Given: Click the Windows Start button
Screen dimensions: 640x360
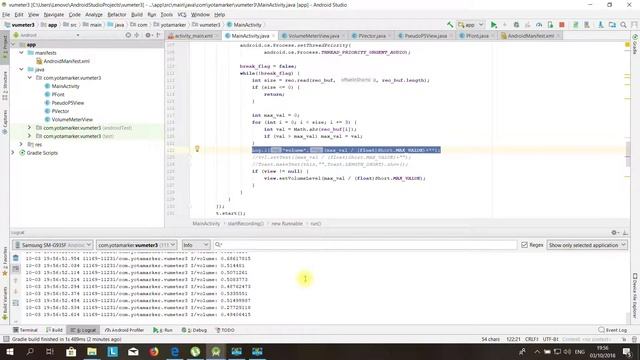Looking at the screenshot, I should (x=9, y=351).
